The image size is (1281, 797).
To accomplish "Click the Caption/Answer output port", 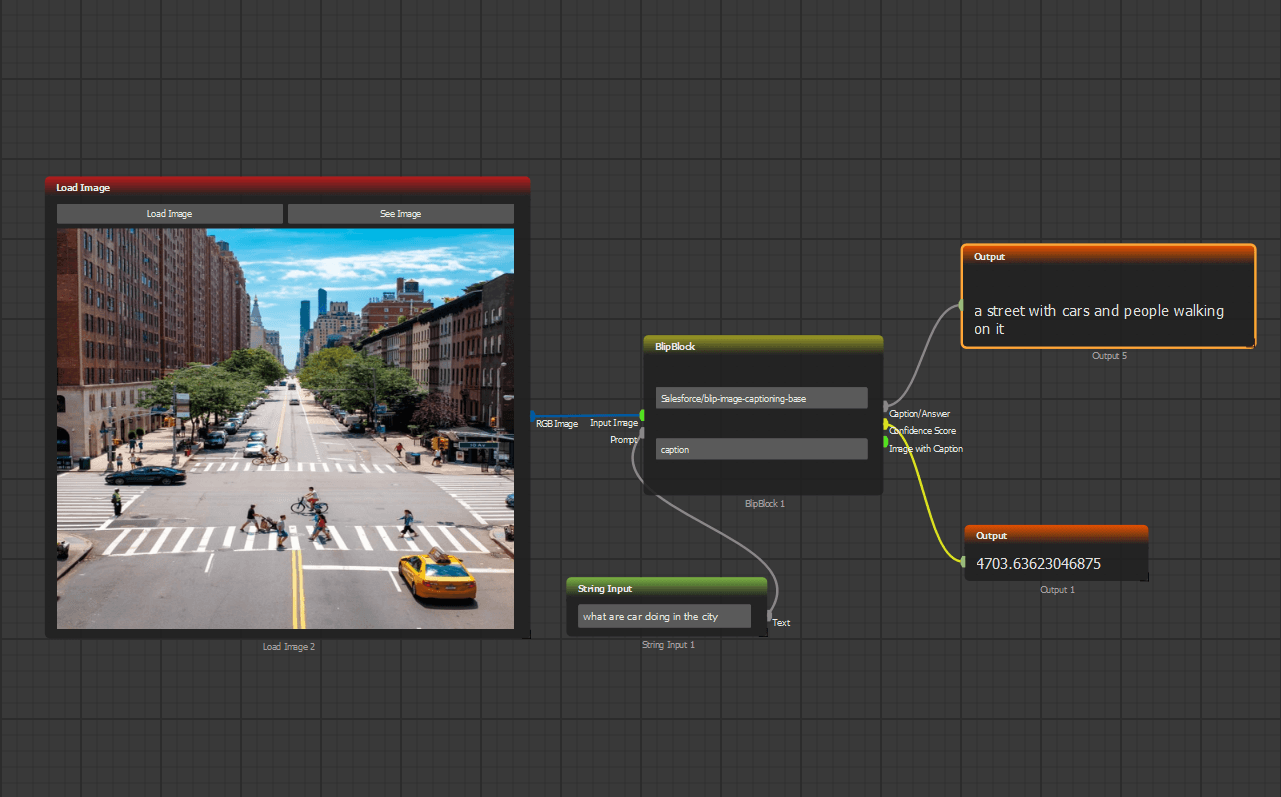I will (885, 406).
